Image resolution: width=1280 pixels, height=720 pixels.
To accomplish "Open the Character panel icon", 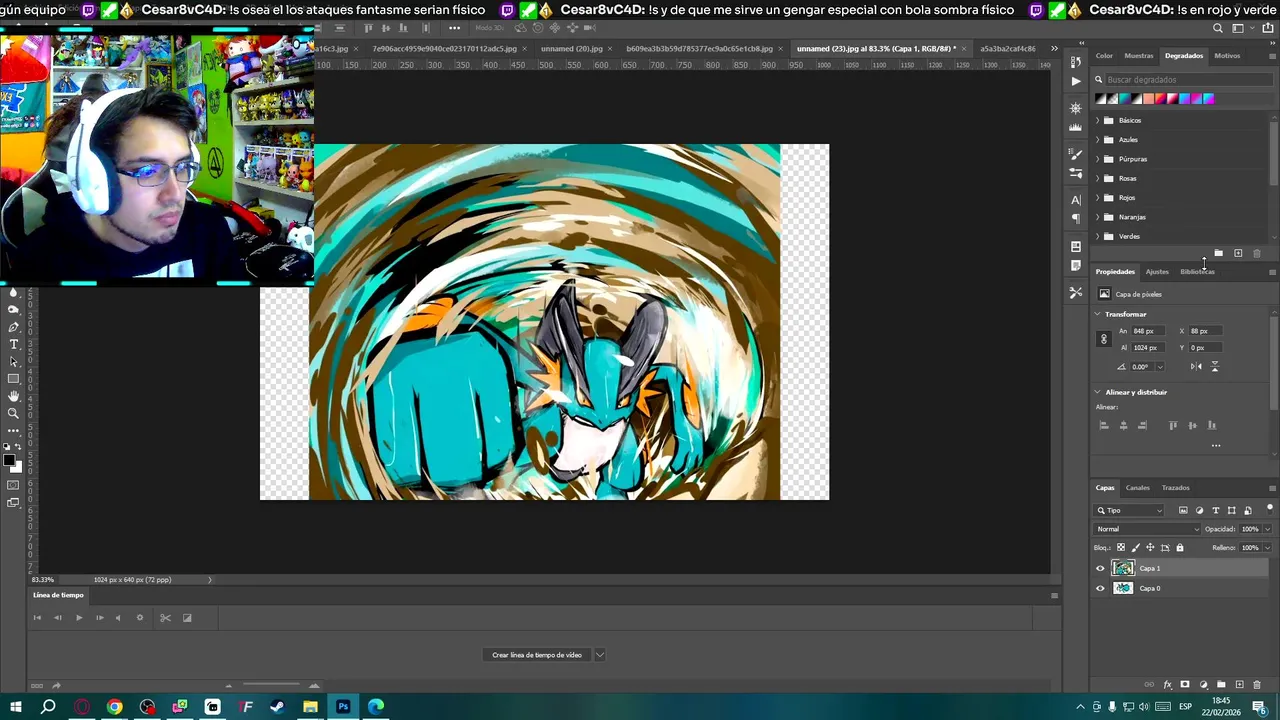I will tap(1076, 200).
